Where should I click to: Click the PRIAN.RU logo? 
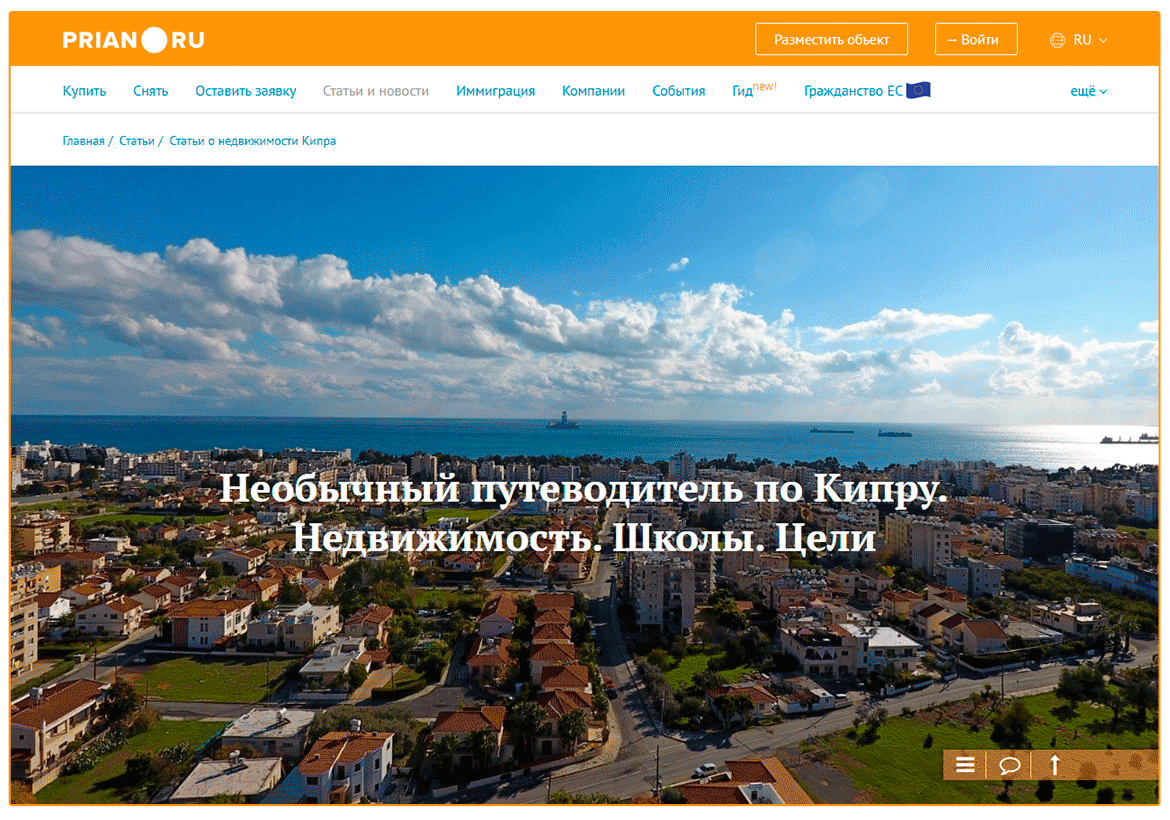pyautogui.click(x=133, y=40)
